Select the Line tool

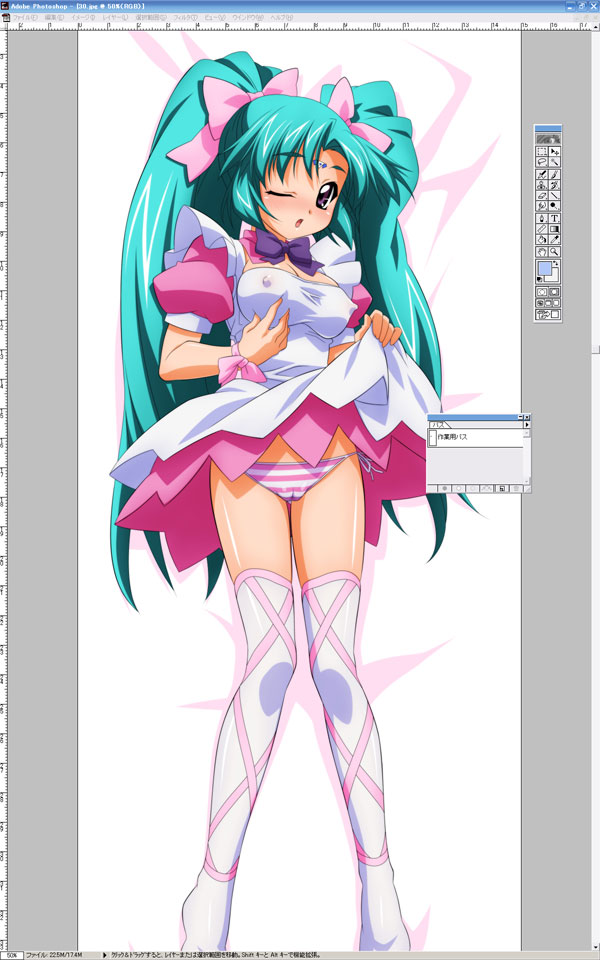coord(555,195)
